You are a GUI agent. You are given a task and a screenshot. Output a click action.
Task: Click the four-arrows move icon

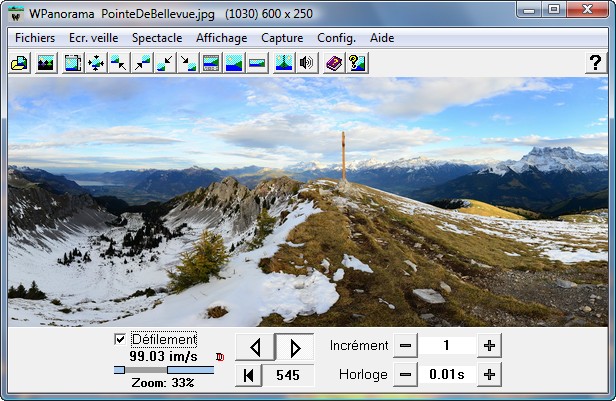click(x=96, y=63)
